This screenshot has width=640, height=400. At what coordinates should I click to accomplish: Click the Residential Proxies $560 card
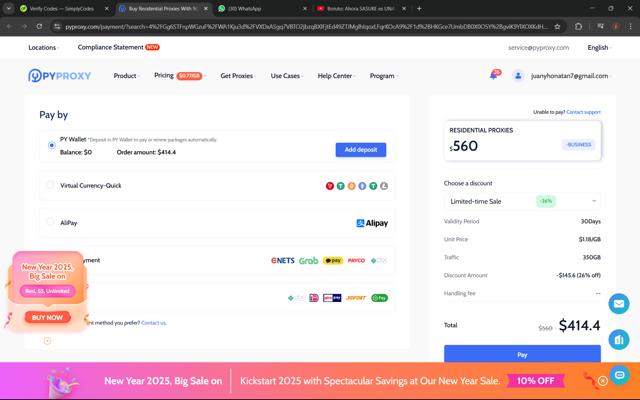point(522,141)
